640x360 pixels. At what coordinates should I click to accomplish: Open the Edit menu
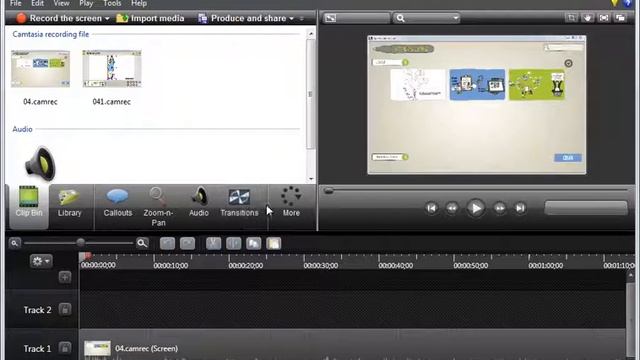coord(37,3)
